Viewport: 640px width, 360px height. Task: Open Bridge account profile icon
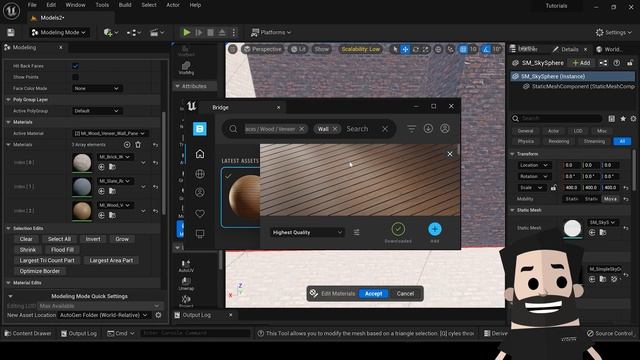(x=445, y=129)
